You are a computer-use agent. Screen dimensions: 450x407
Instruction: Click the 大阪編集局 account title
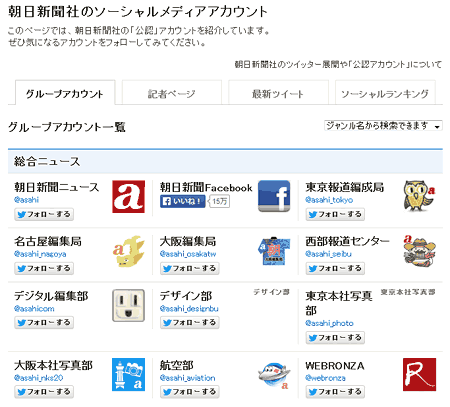click(188, 241)
